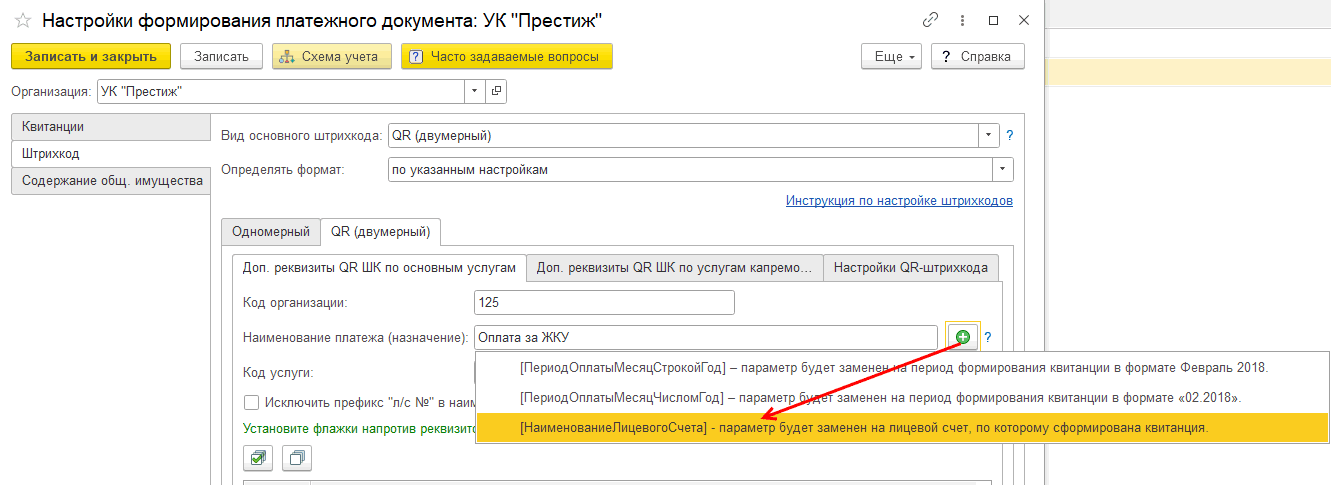The image size is (1331, 485).
Task: Expand the Определять формат dropdown
Action: [x=1002, y=169]
